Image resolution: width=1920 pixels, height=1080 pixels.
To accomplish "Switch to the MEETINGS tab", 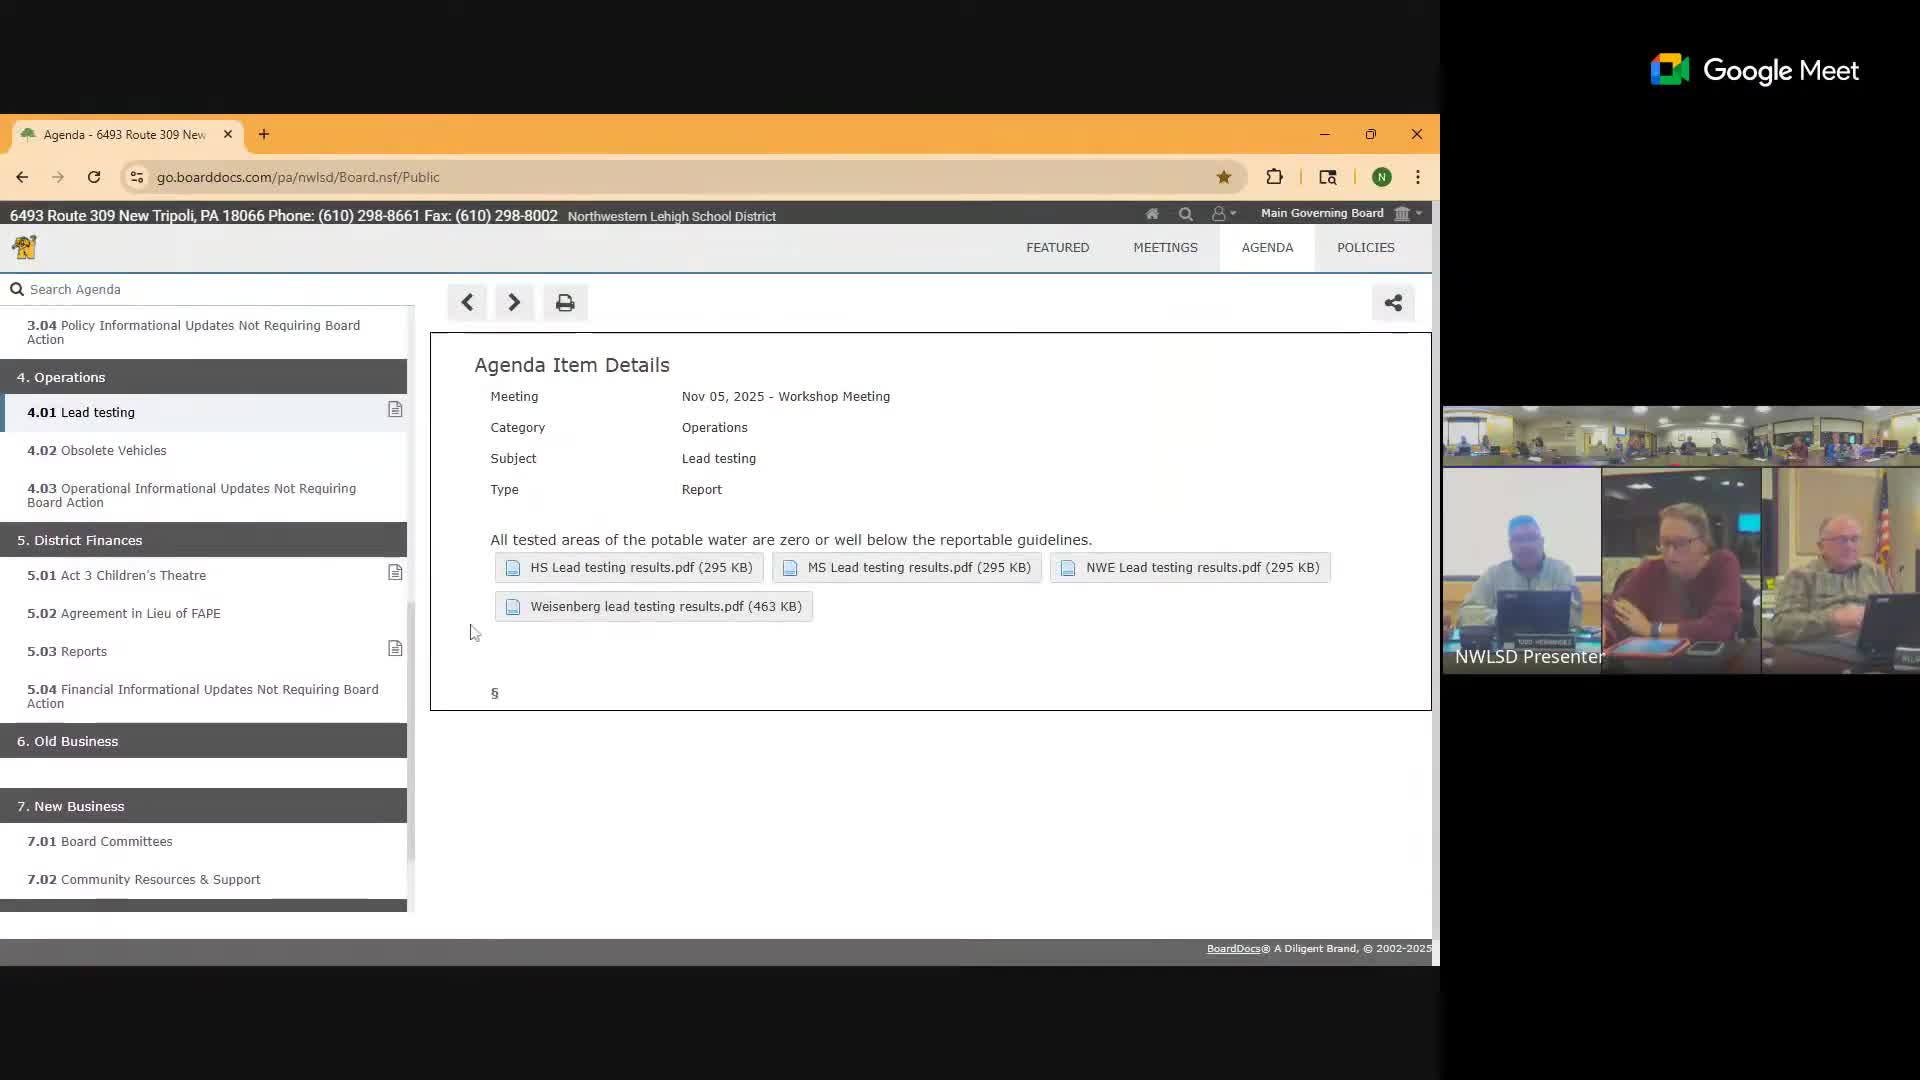I will pyautogui.click(x=1165, y=247).
